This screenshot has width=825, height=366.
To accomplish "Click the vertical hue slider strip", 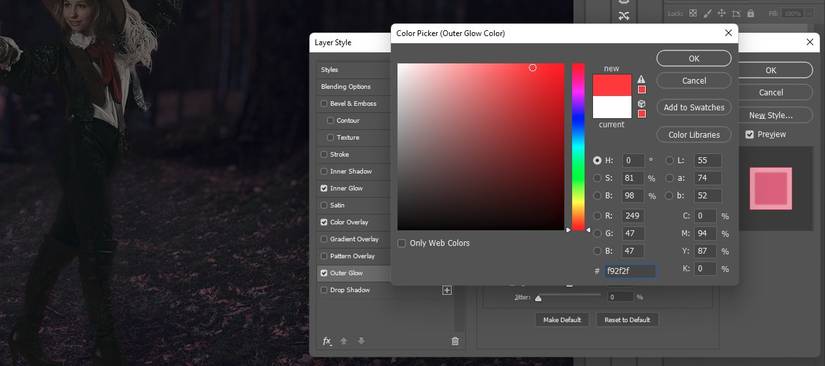I will click(x=578, y=147).
